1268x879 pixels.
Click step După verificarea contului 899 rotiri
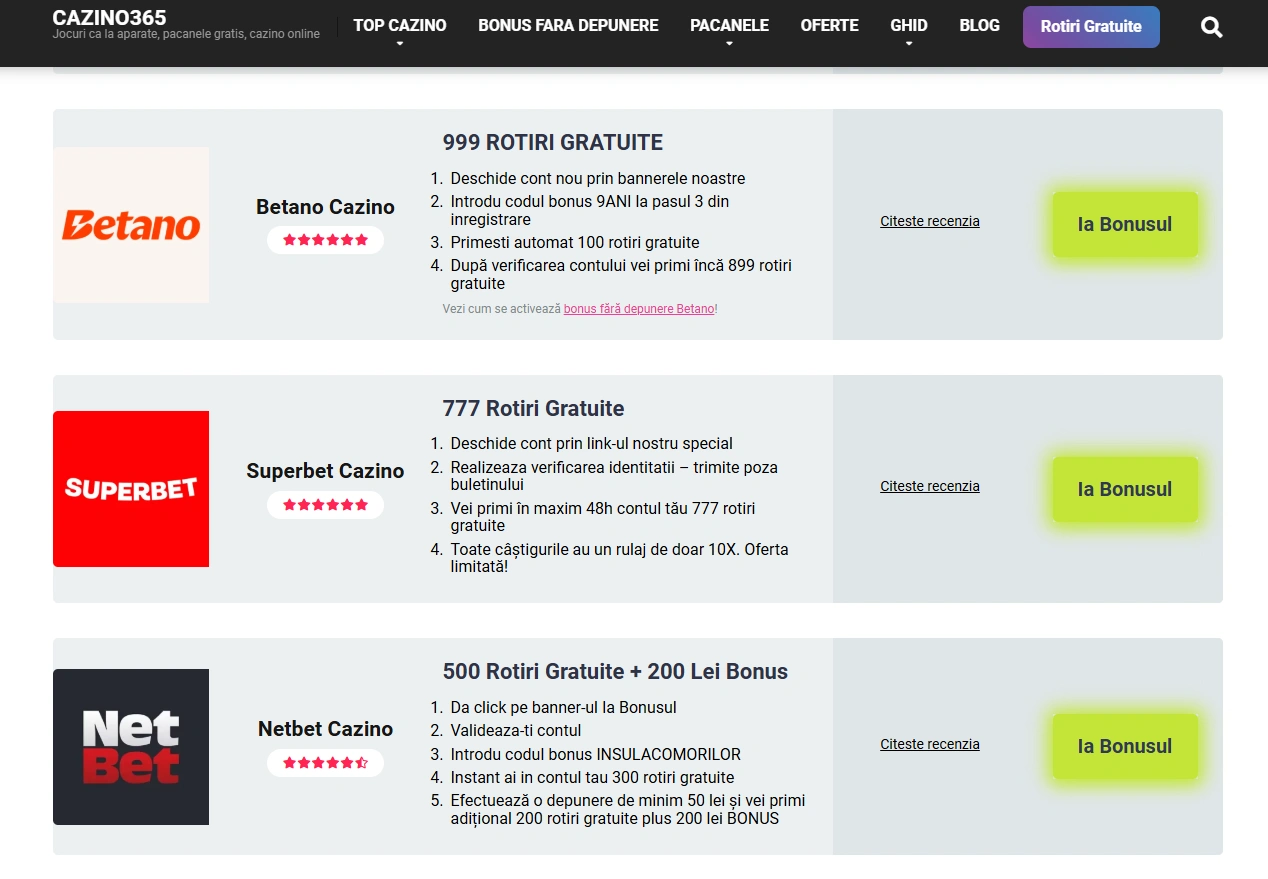point(621,274)
